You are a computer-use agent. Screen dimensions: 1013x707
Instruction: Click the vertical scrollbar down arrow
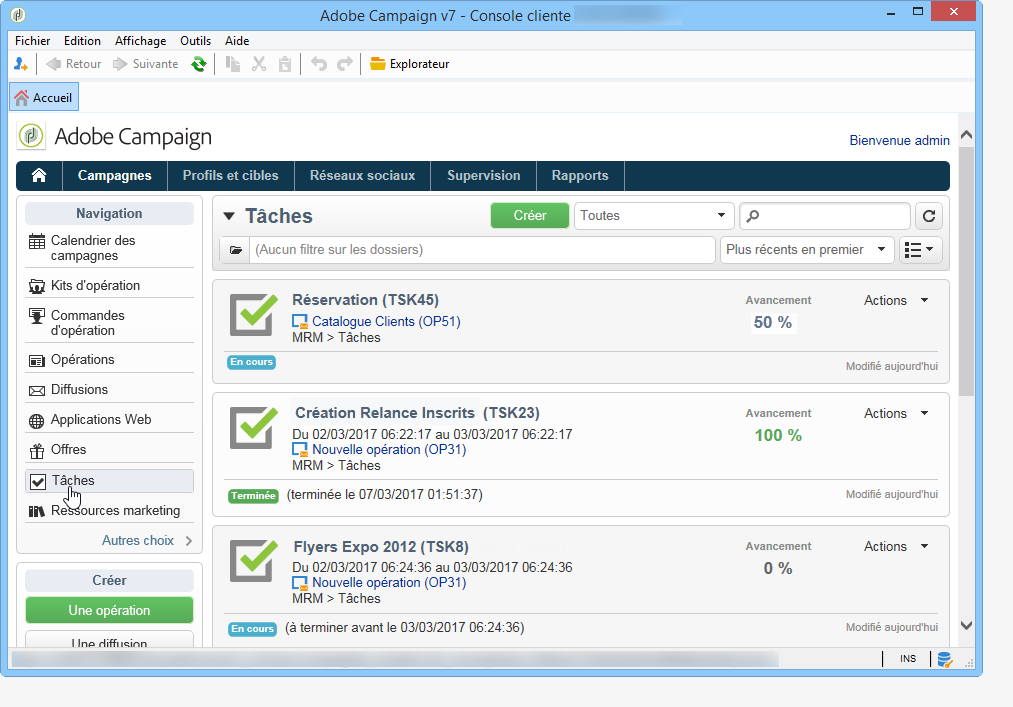(x=966, y=626)
